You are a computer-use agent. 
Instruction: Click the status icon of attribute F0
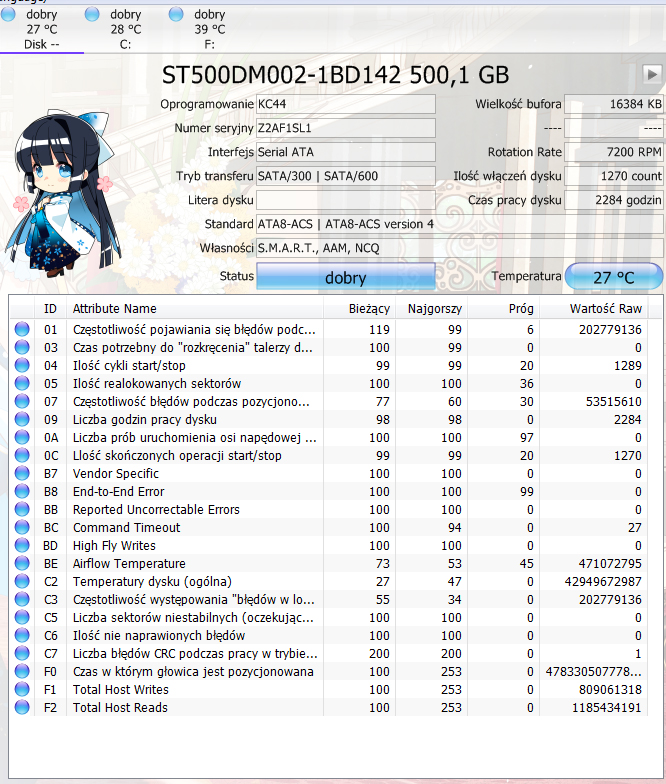(x=22, y=671)
